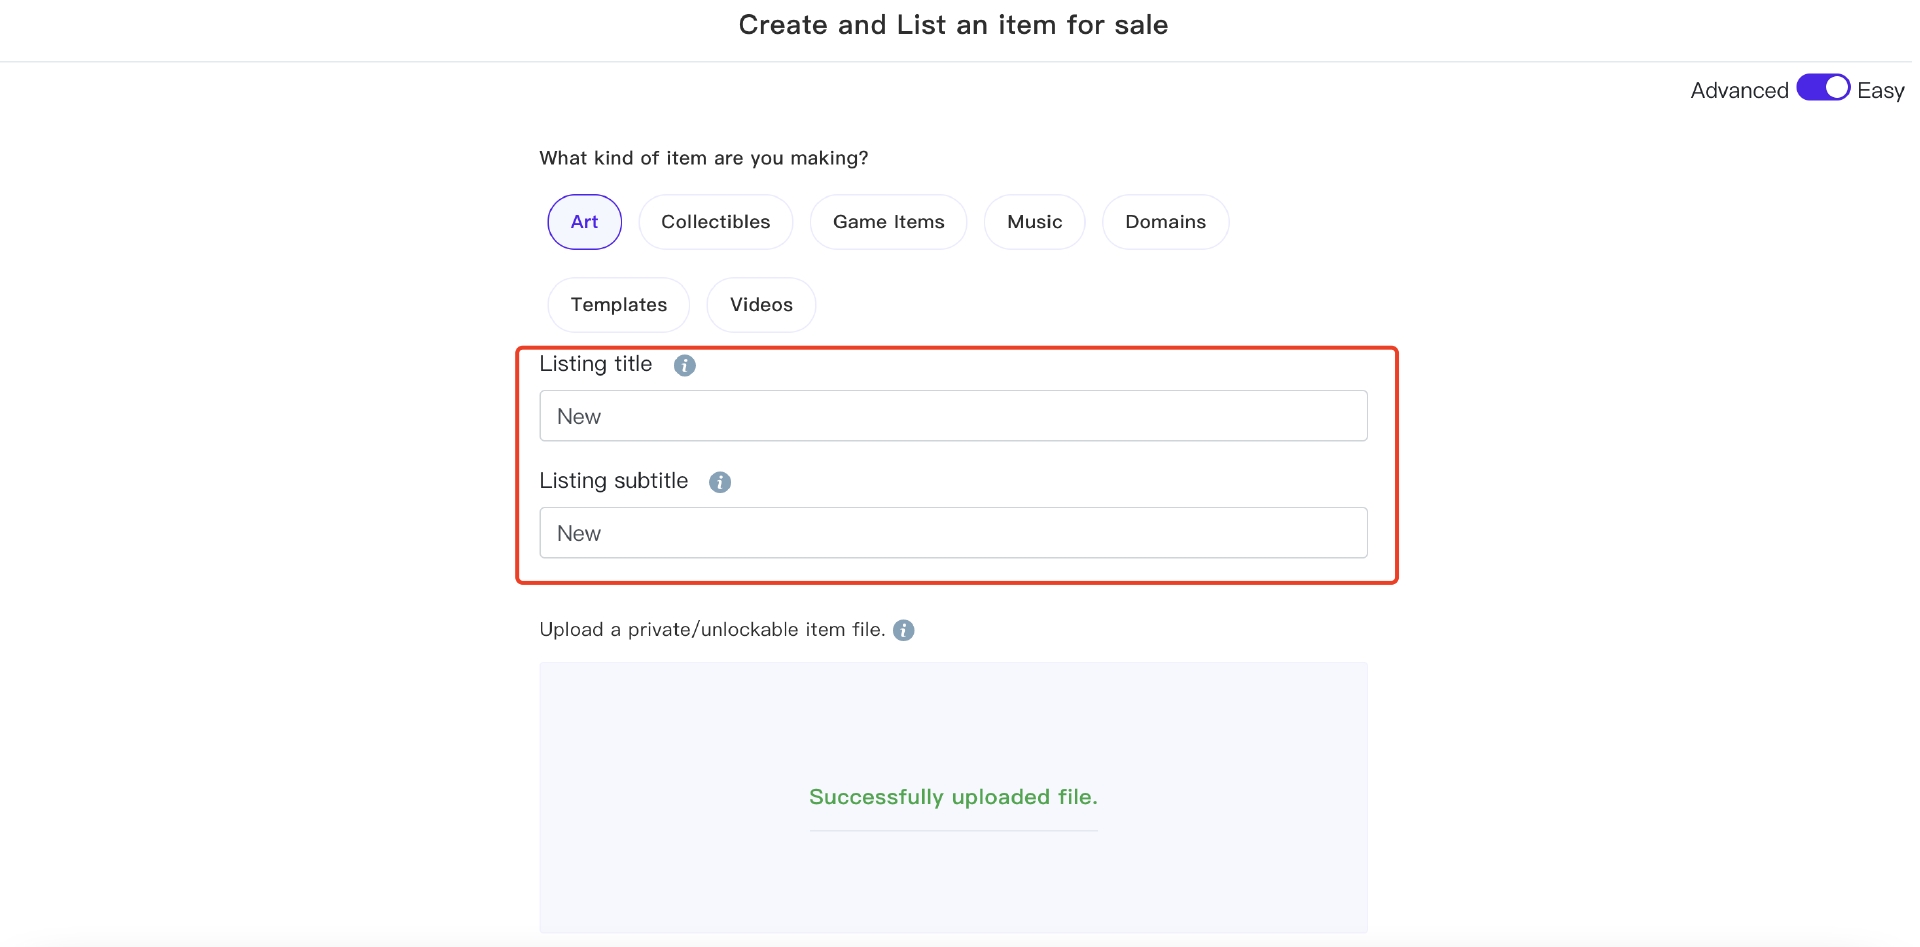The image size is (1920, 947).
Task: Click the Listing title label text
Action: tap(596, 364)
